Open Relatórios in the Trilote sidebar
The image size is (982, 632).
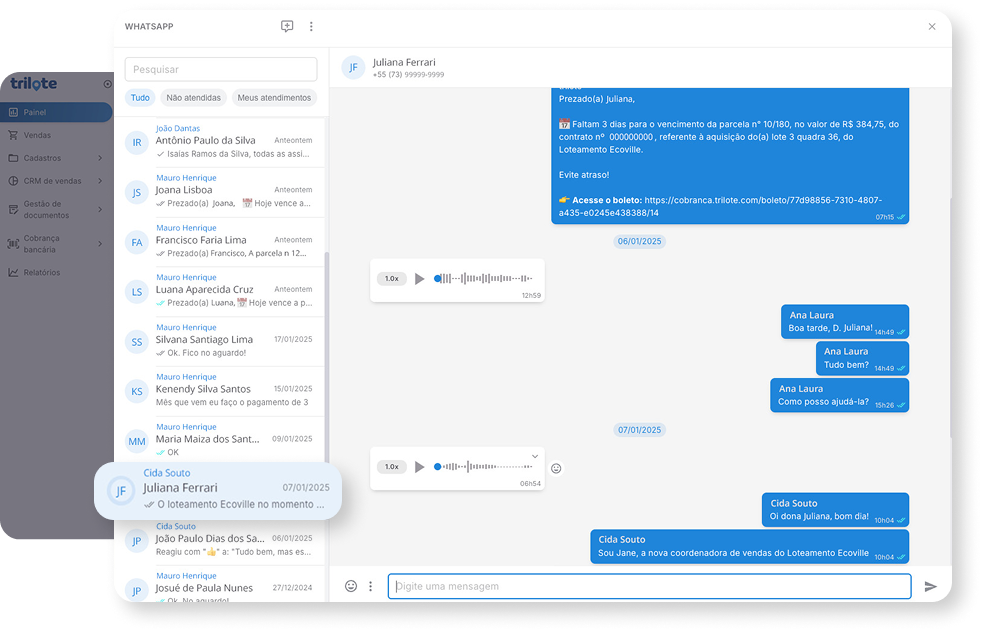point(56,272)
